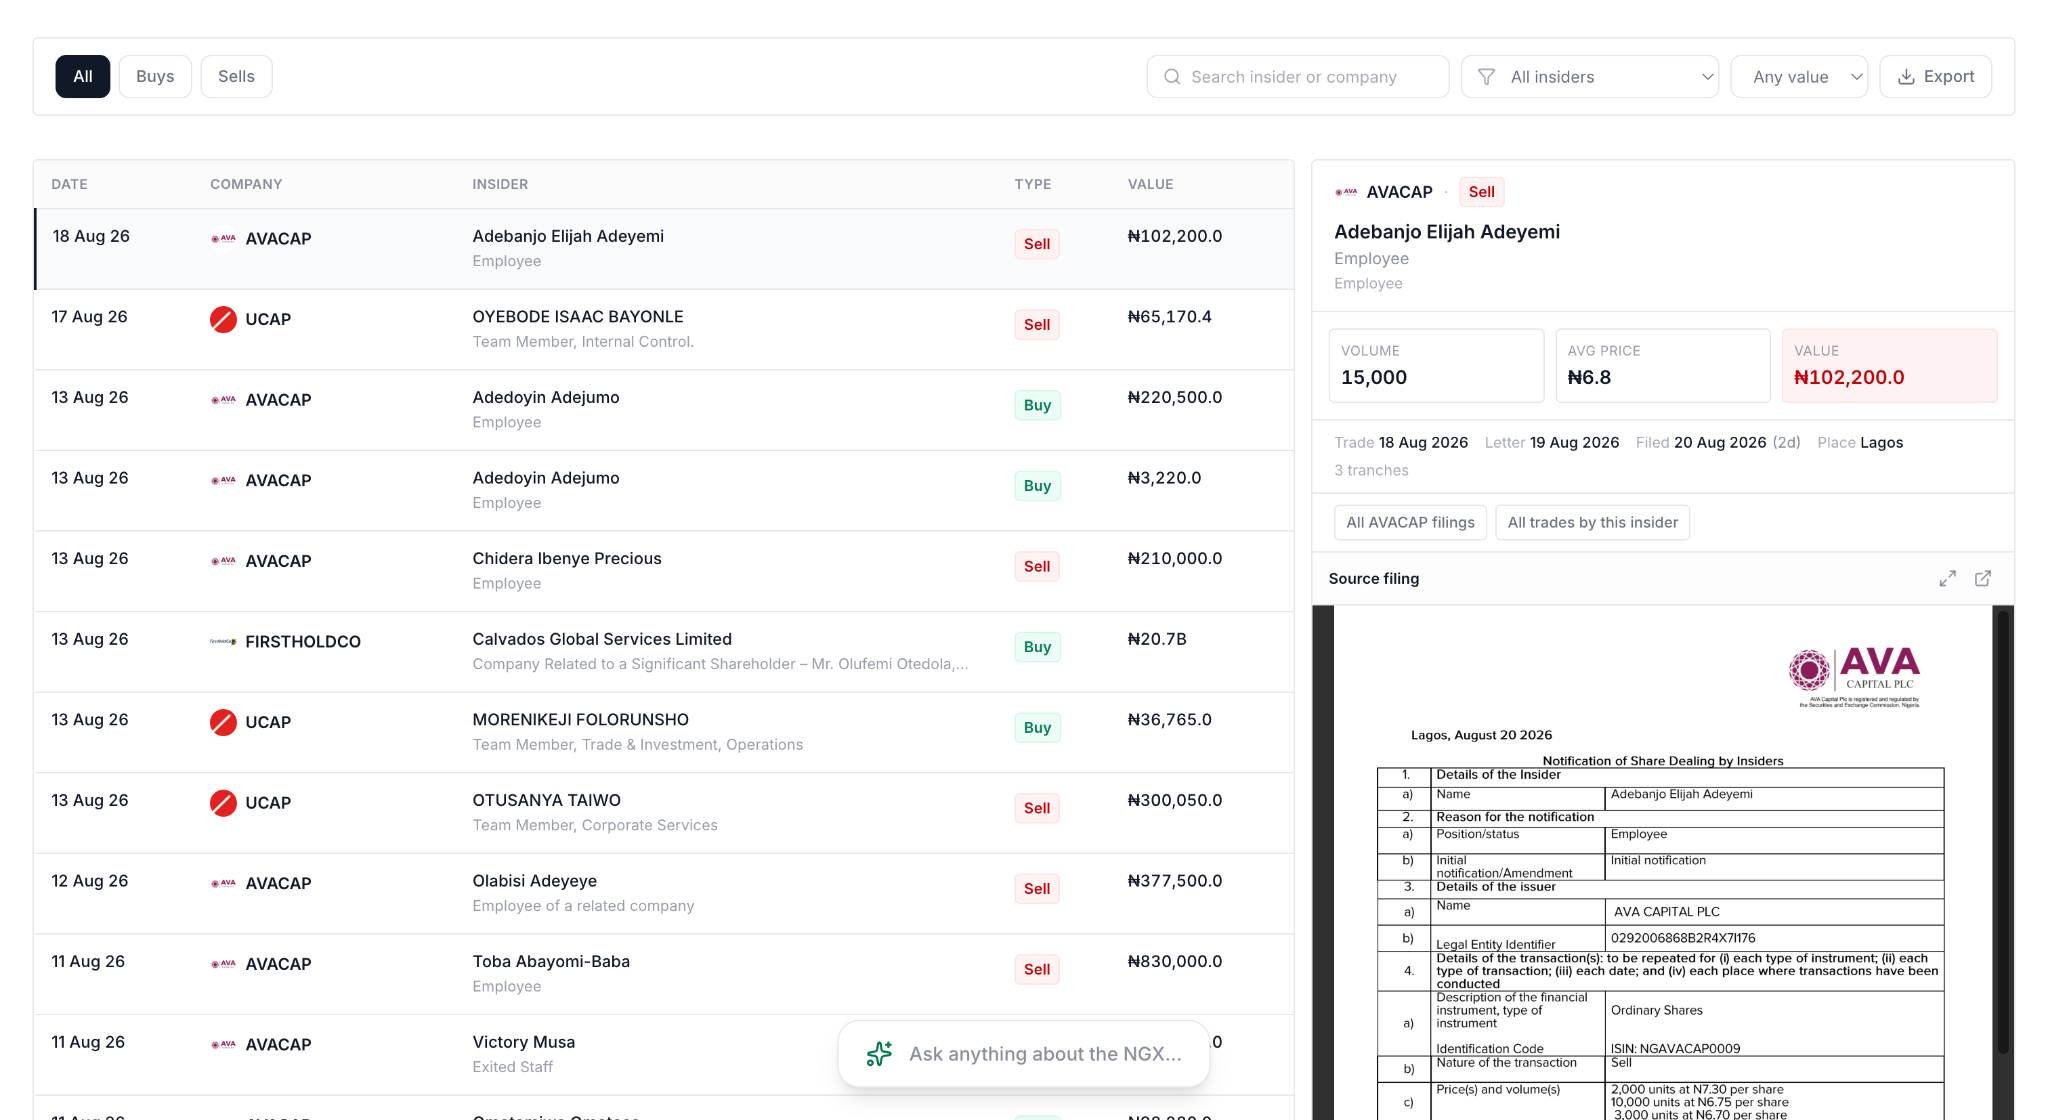This screenshot has height=1120, width=2048.
Task: Click the AVG PRICE ₦6.8 card
Action: click(x=1663, y=366)
